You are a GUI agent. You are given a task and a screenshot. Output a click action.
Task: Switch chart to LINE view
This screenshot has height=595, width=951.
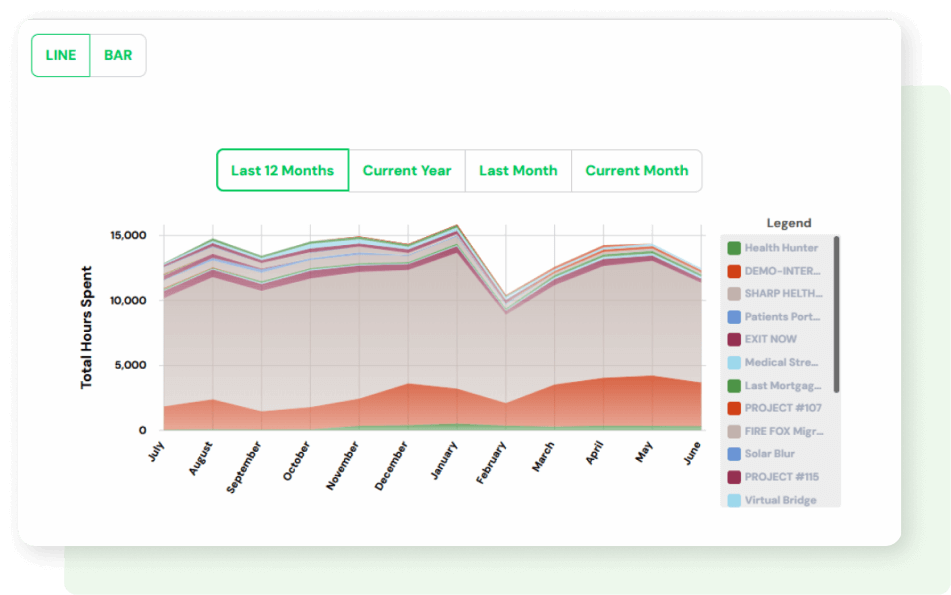coord(61,55)
